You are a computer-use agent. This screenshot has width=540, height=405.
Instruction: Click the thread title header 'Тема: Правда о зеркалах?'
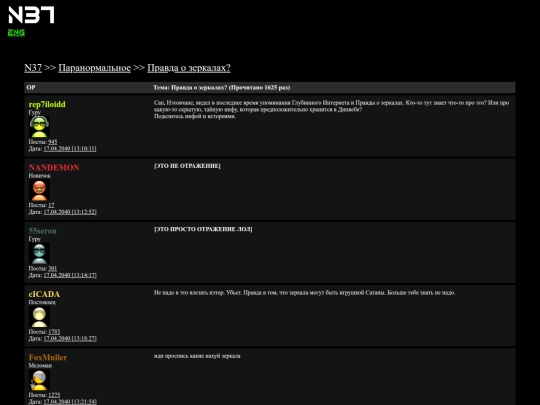click(x=221, y=87)
